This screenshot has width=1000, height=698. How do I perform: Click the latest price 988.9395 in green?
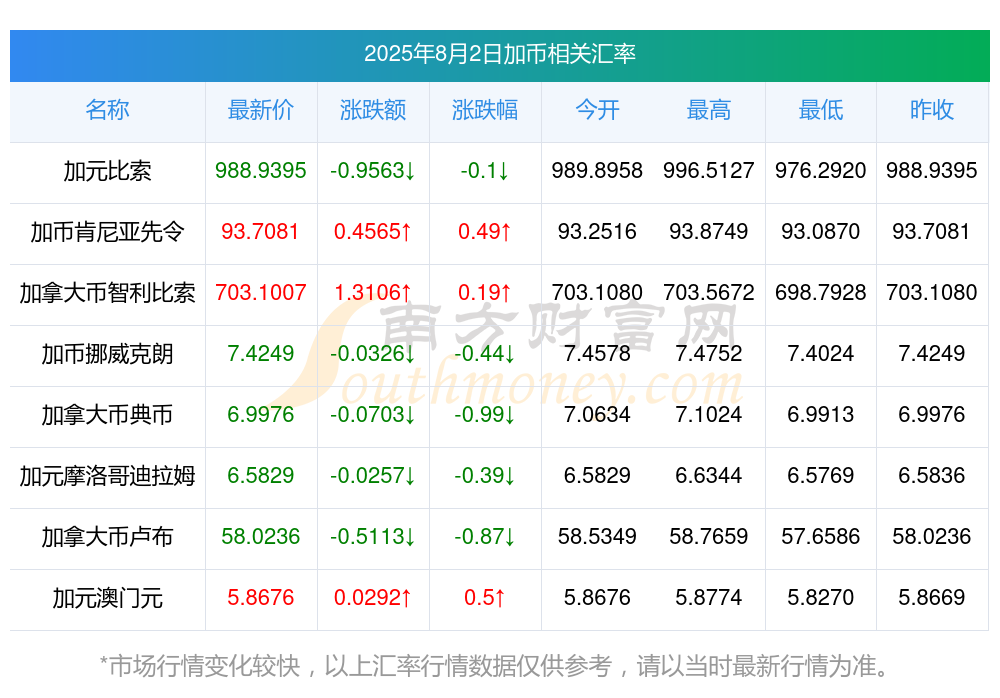point(261,170)
